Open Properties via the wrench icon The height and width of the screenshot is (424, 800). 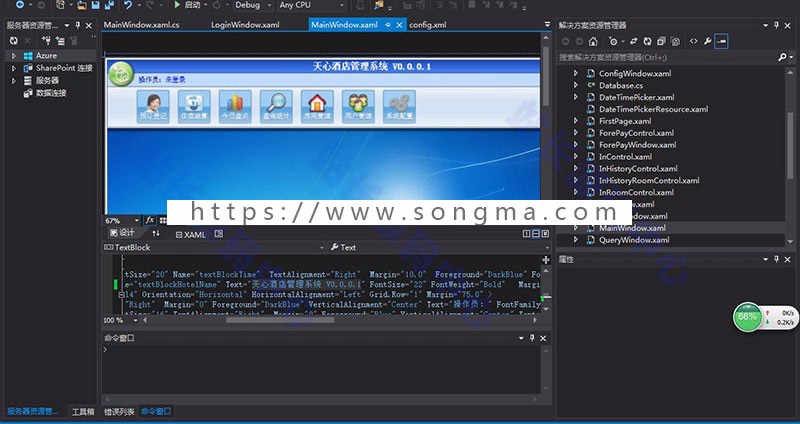[707, 42]
